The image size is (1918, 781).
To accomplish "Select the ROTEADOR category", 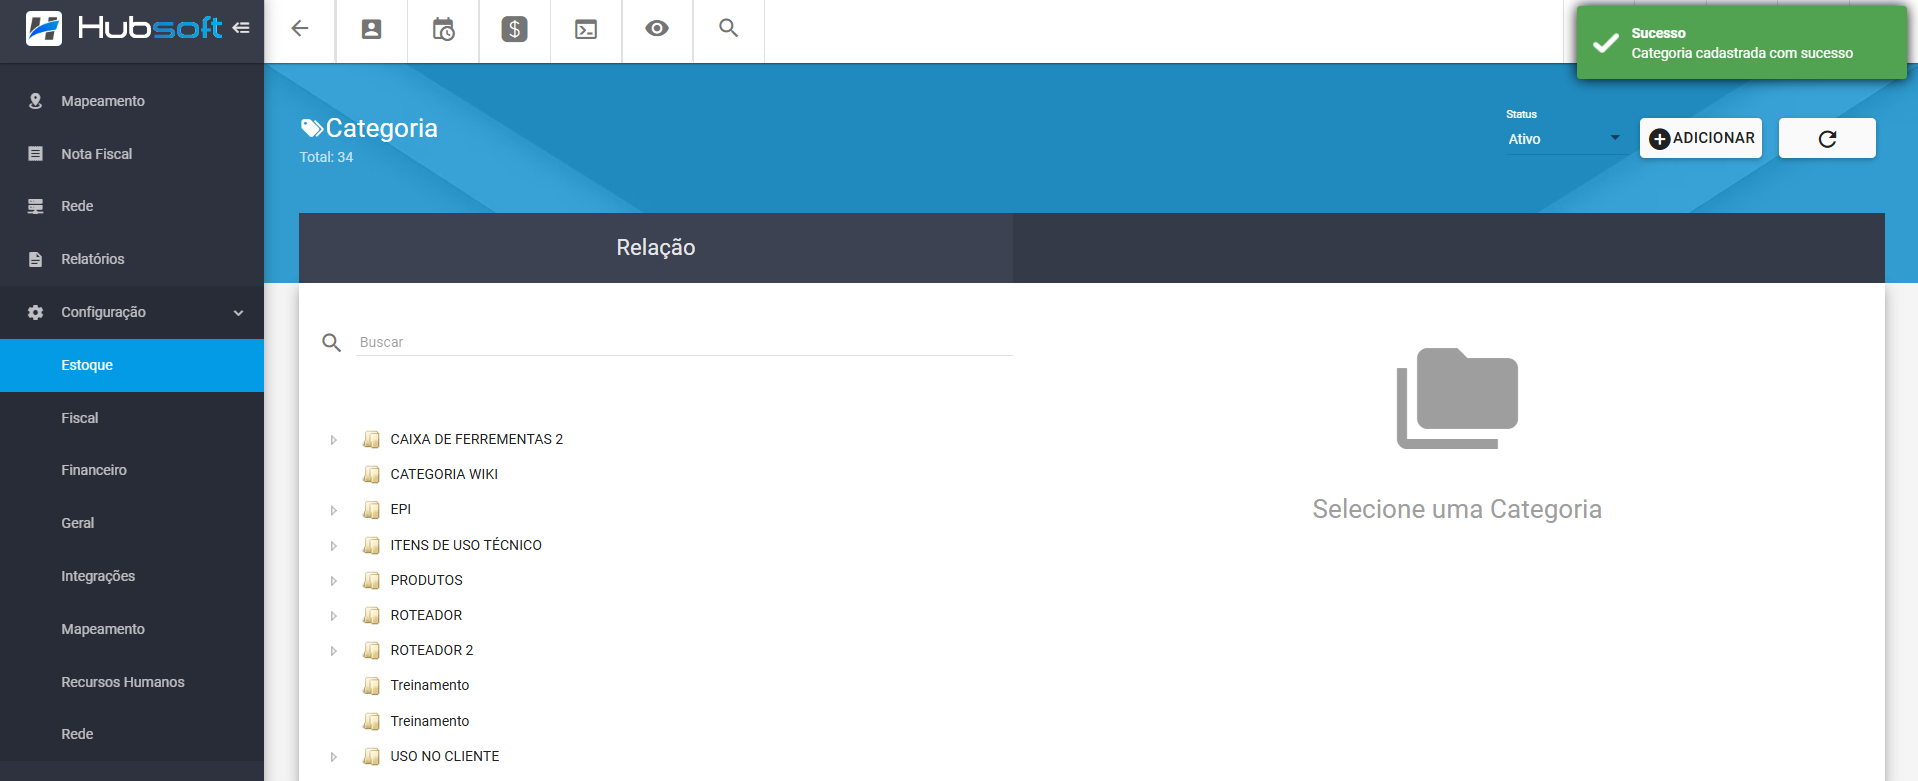I will click(x=426, y=615).
